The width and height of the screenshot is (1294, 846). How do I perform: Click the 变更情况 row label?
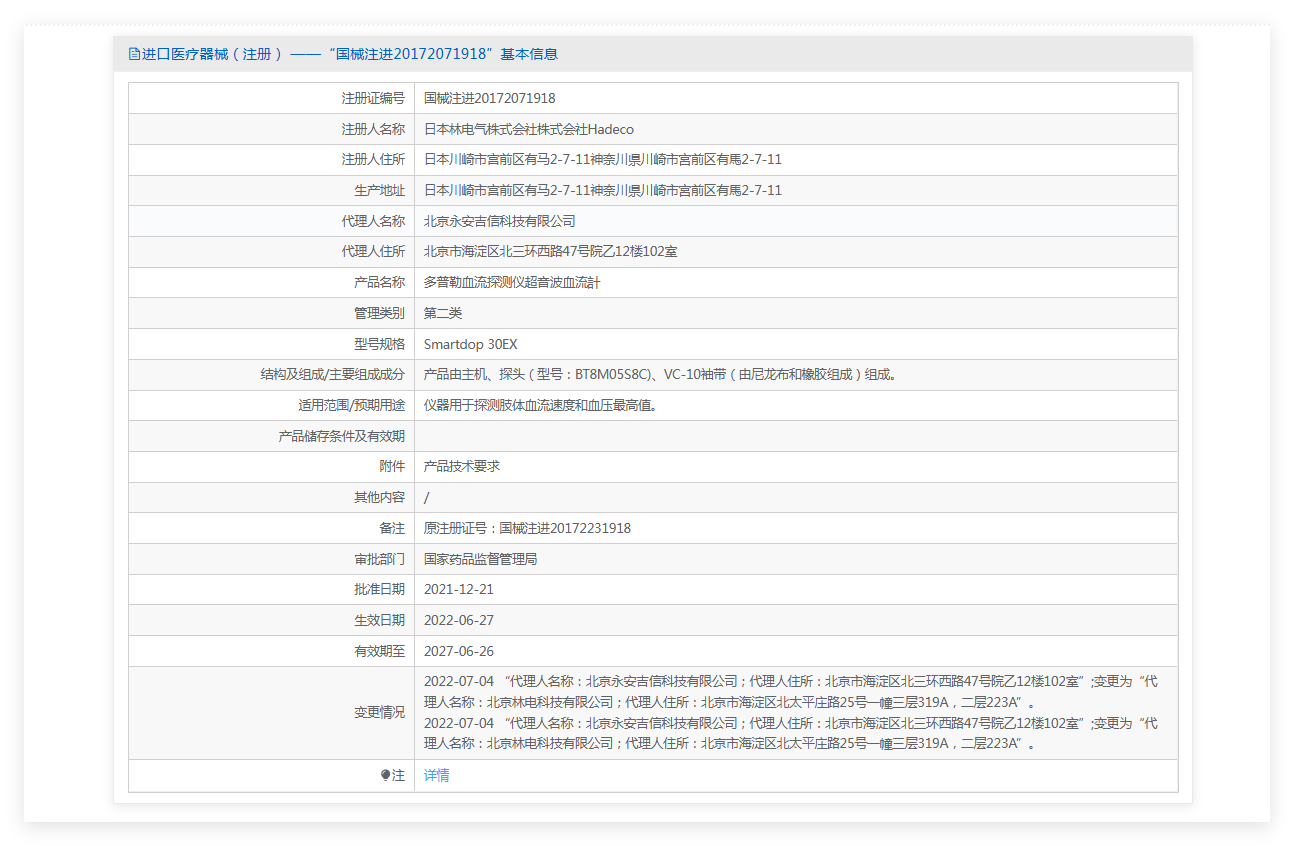point(380,713)
